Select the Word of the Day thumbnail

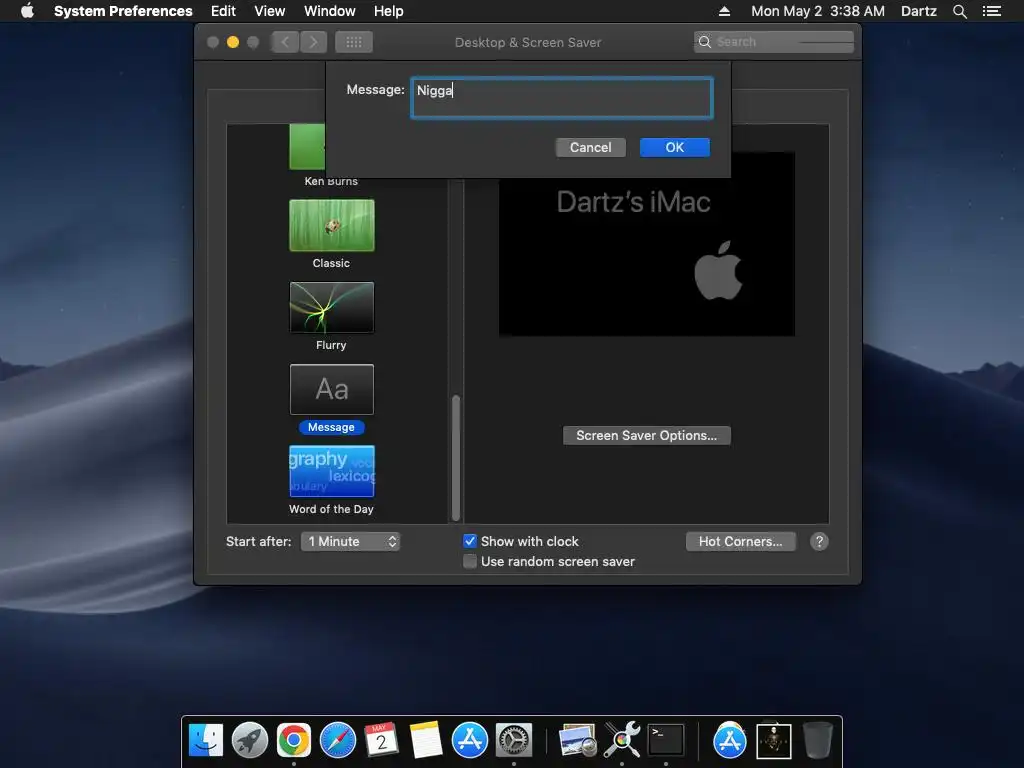(332, 472)
